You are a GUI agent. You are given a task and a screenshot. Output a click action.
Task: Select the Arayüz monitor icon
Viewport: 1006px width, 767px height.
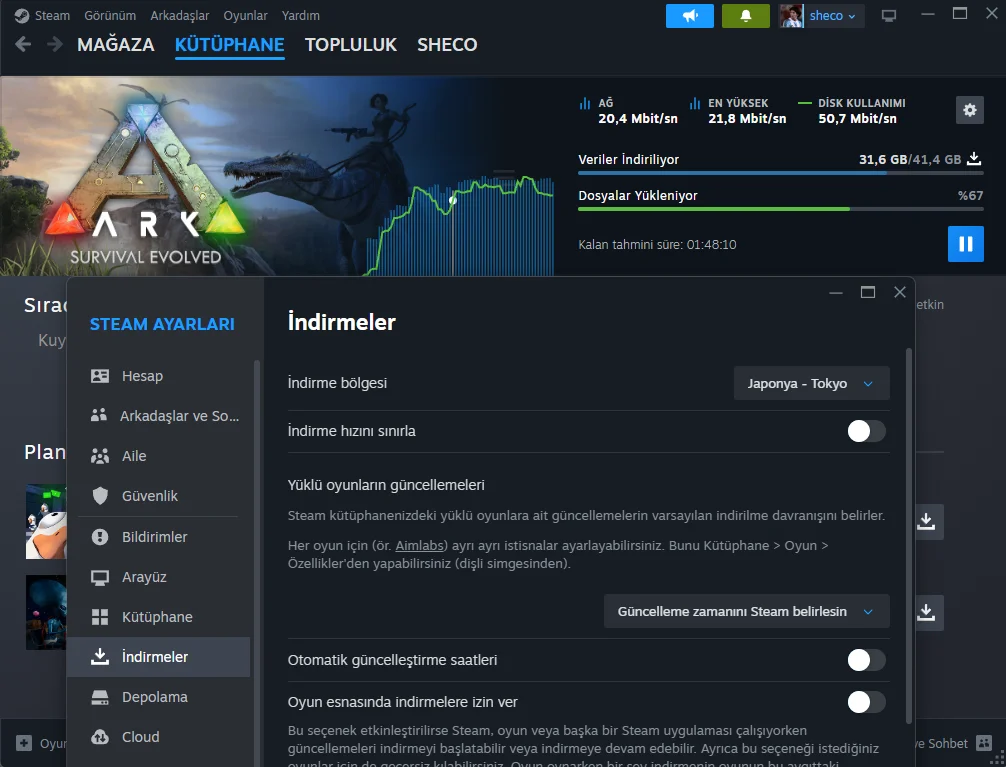pyautogui.click(x=100, y=577)
